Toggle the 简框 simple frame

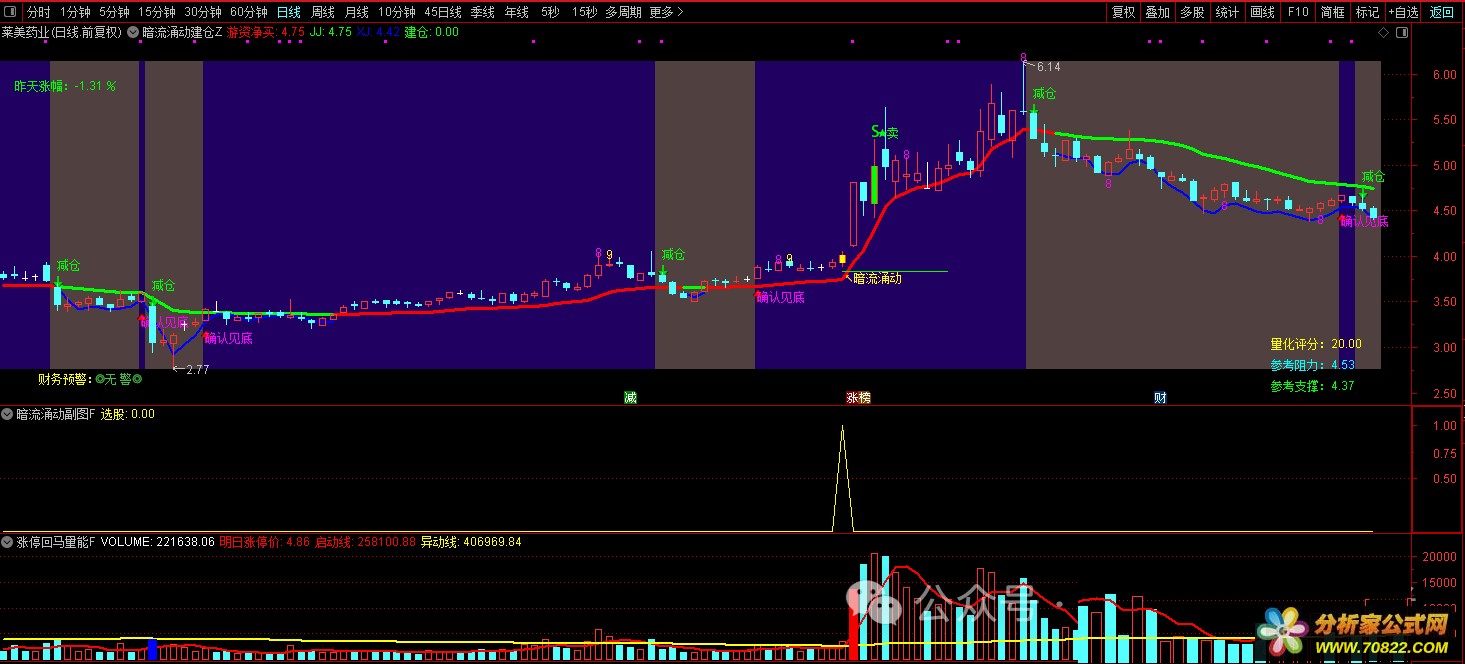point(1332,12)
